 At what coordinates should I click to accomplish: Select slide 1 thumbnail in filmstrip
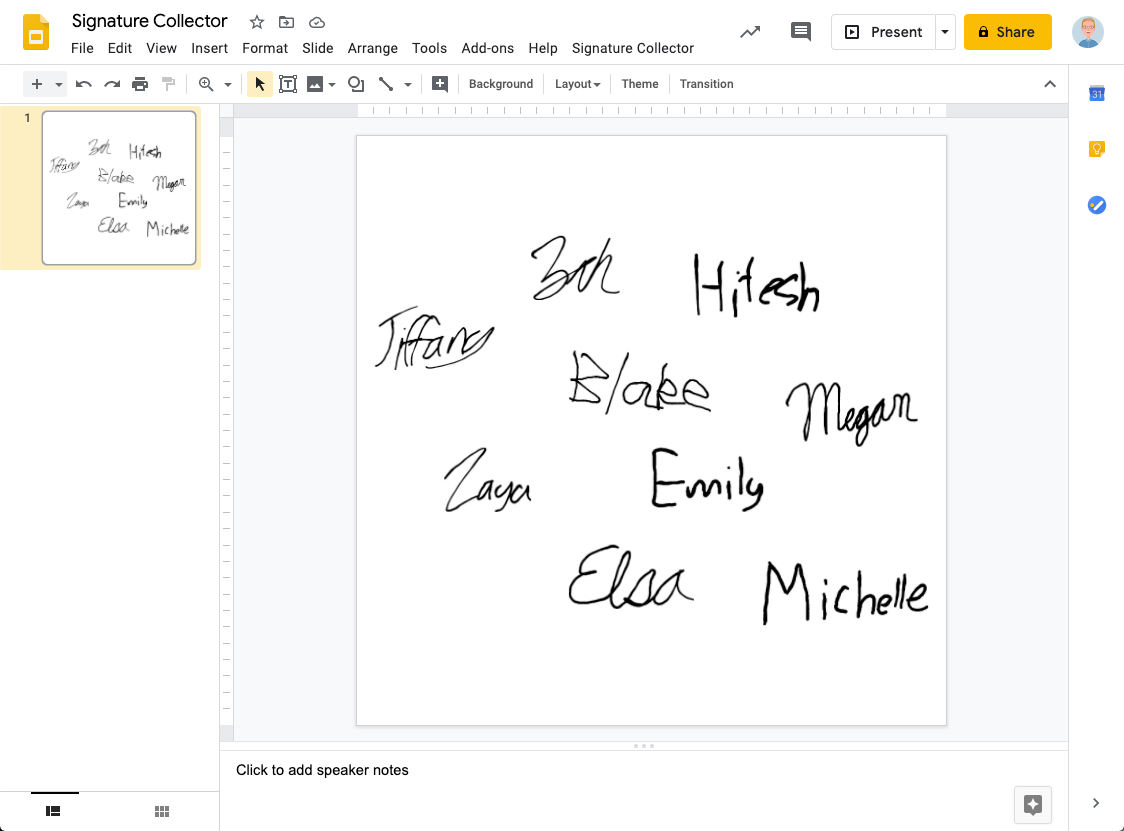pyautogui.click(x=119, y=188)
